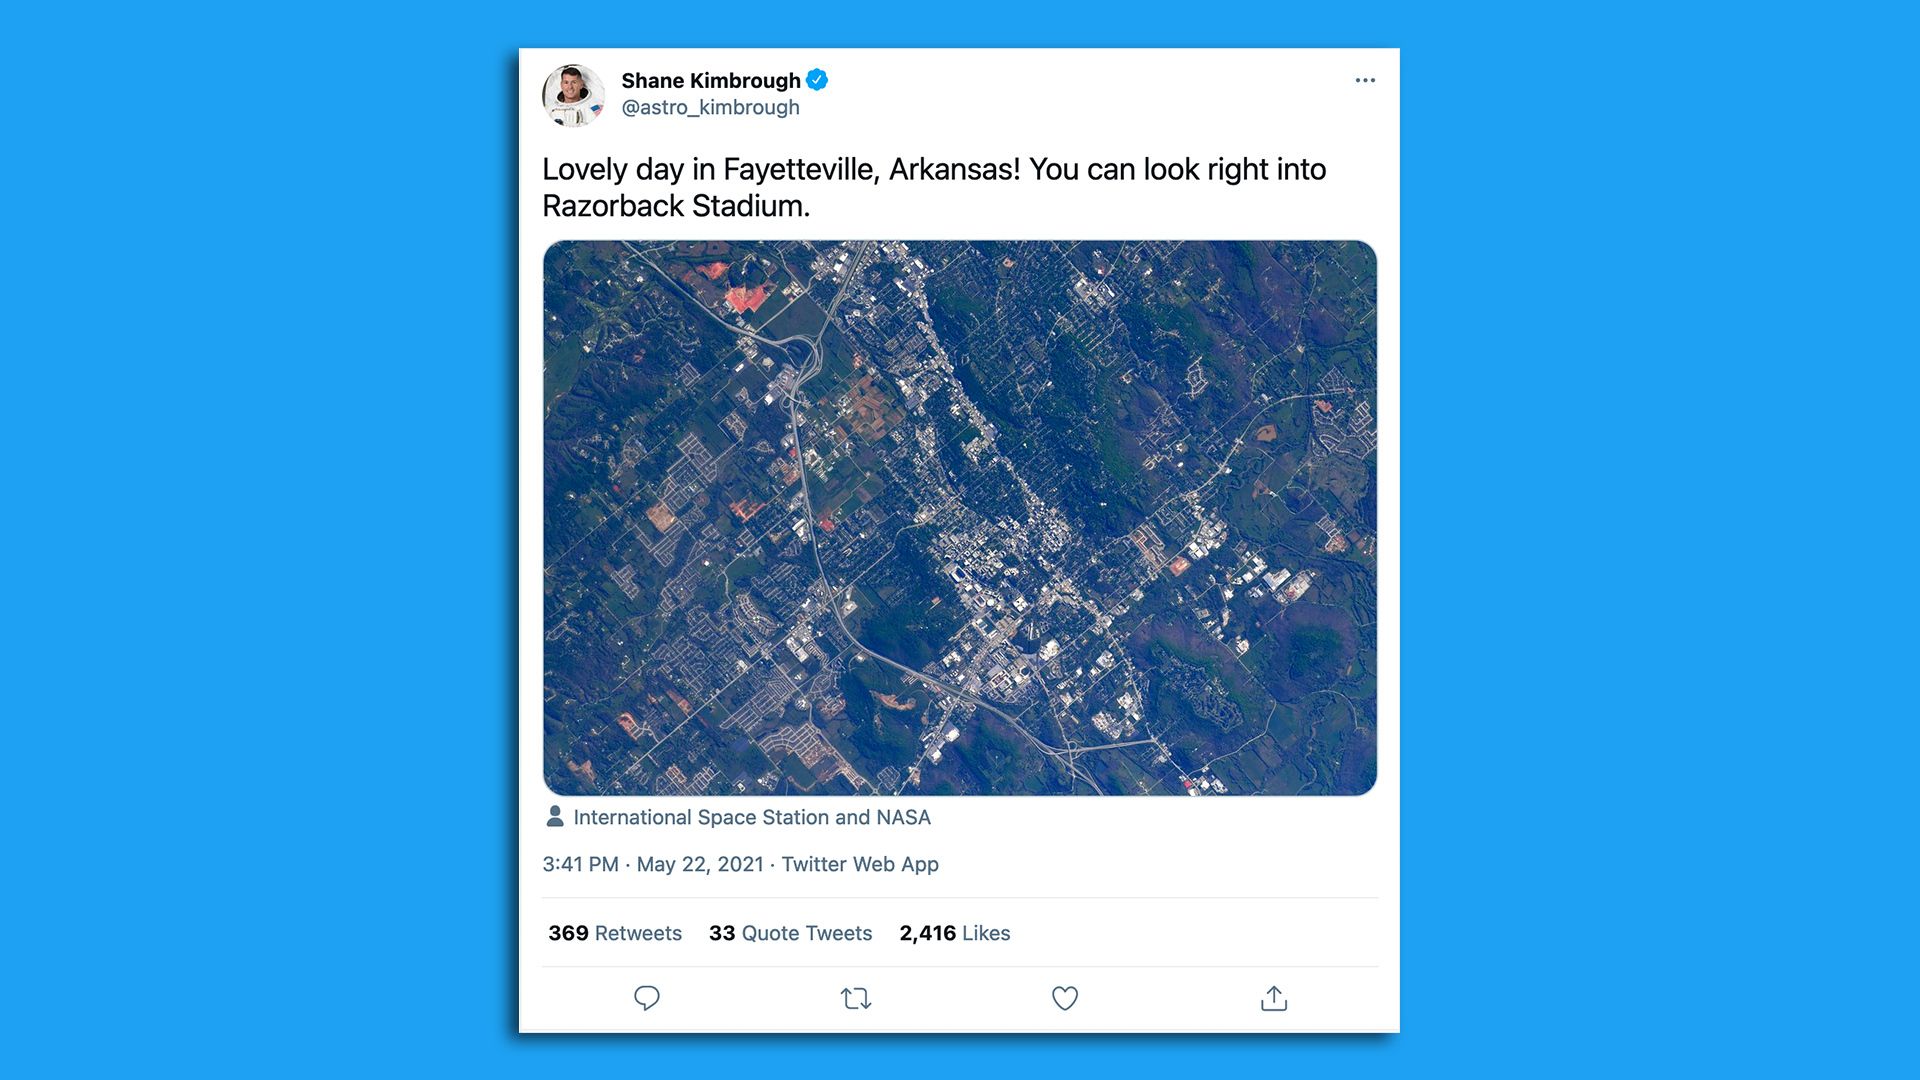Screen dimensions: 1920x1080
Task: Click the Shane Kimbrough display name
Action: 711,81
